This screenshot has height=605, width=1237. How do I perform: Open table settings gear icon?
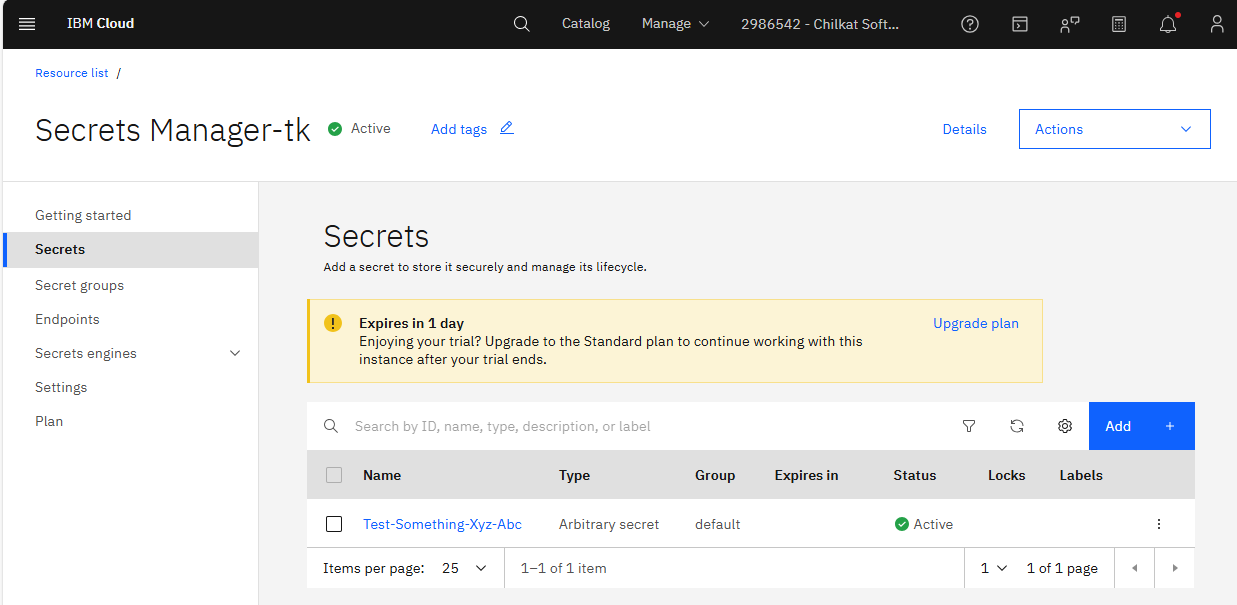[x=1065, y=426]
